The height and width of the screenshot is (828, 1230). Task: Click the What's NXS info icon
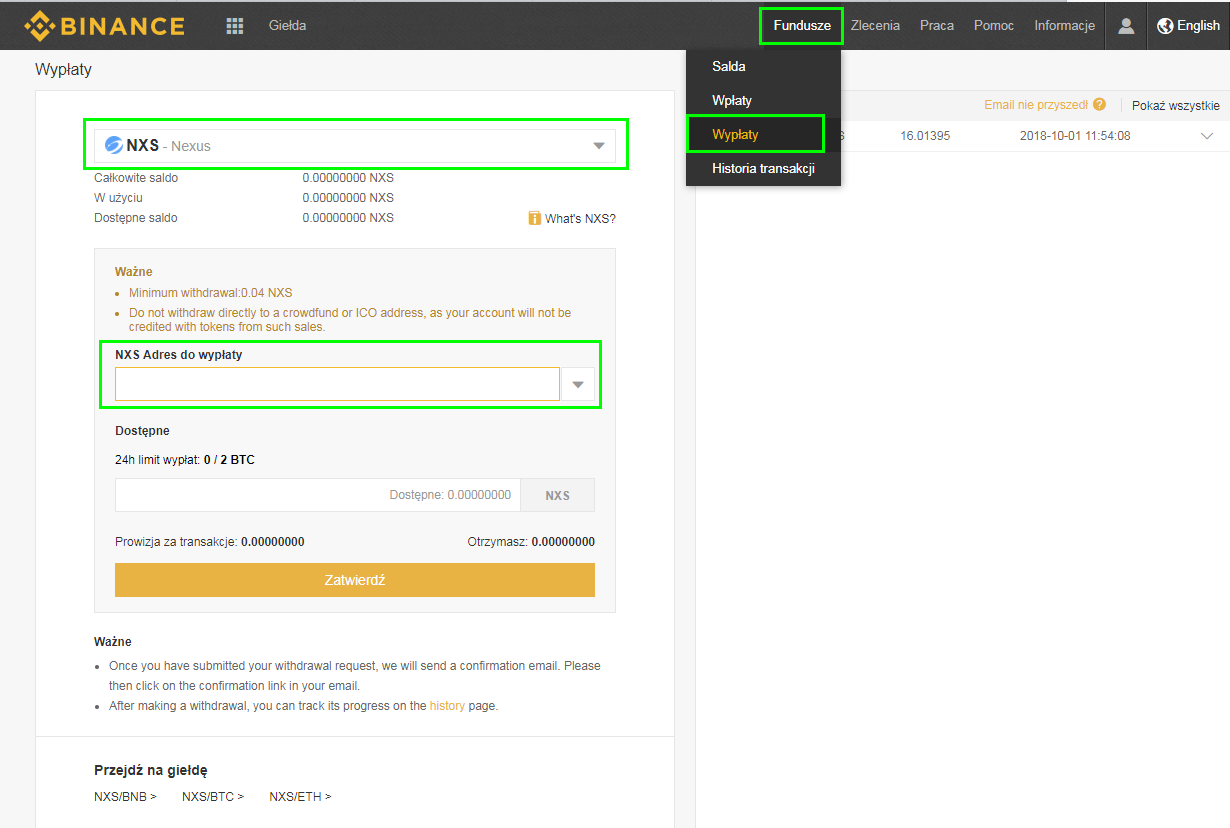(x=535, y=218)
